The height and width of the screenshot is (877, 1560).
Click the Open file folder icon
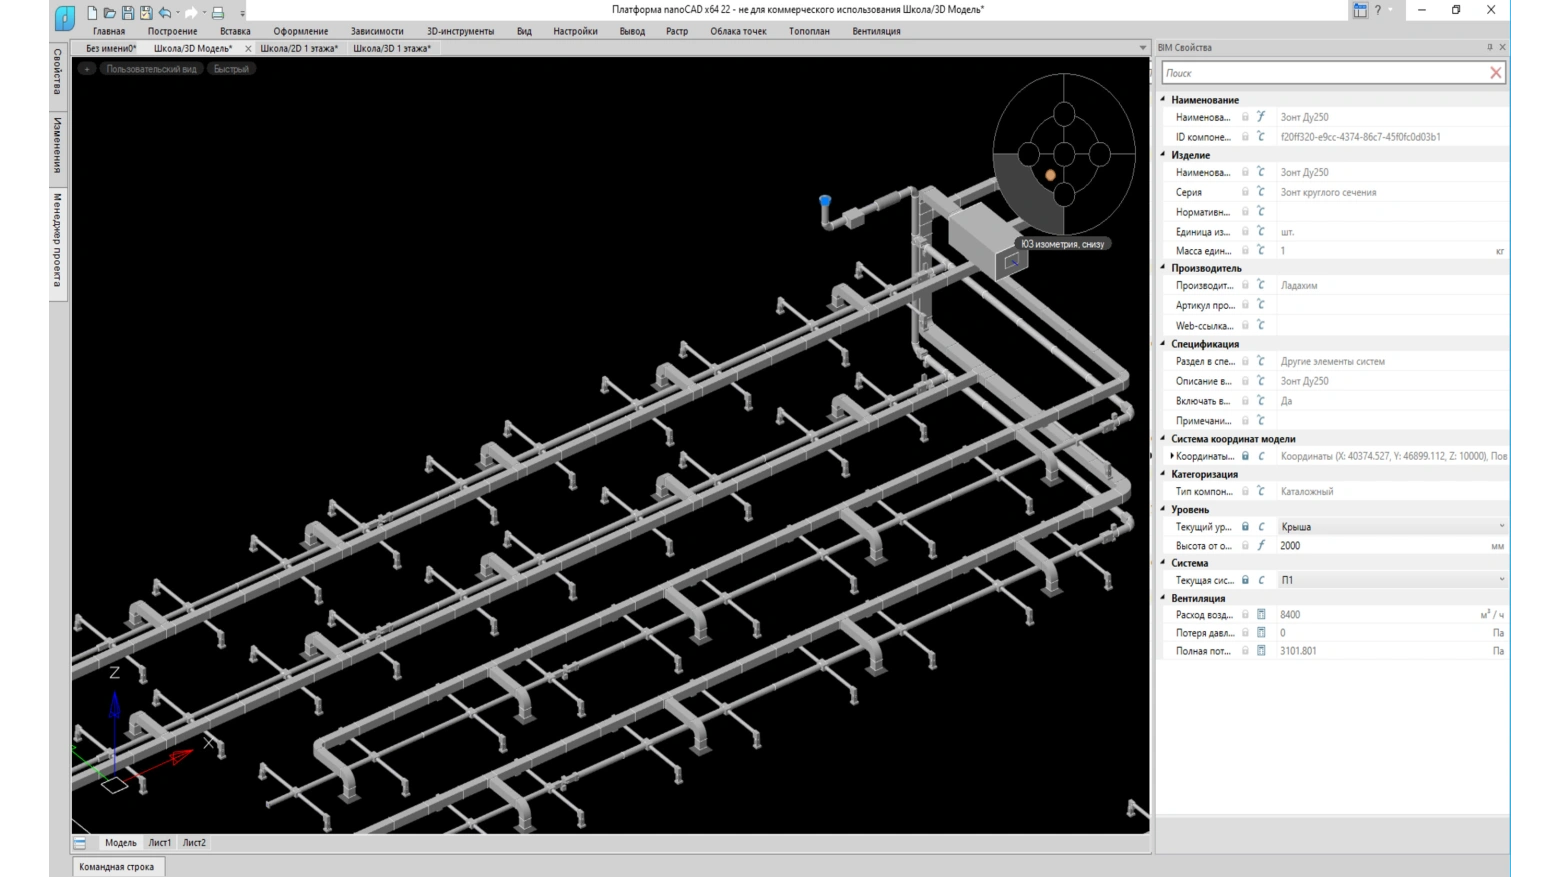coord(110,13)
